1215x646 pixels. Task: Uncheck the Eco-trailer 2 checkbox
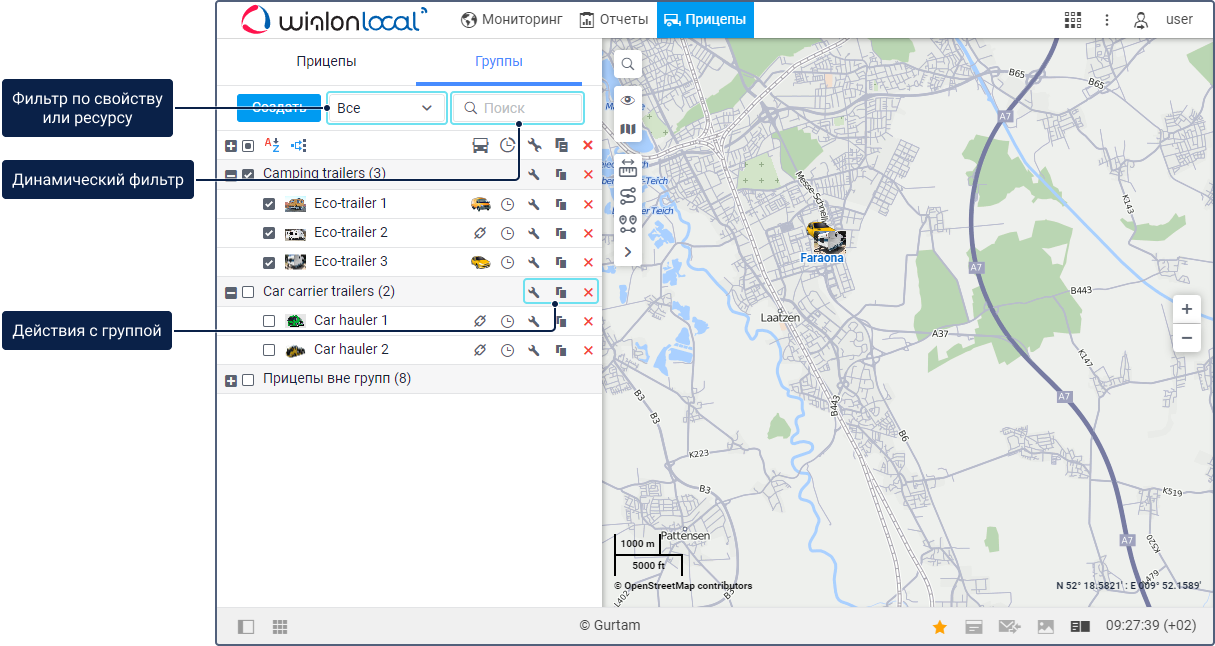pyautogui.click(x=269, y=233)
